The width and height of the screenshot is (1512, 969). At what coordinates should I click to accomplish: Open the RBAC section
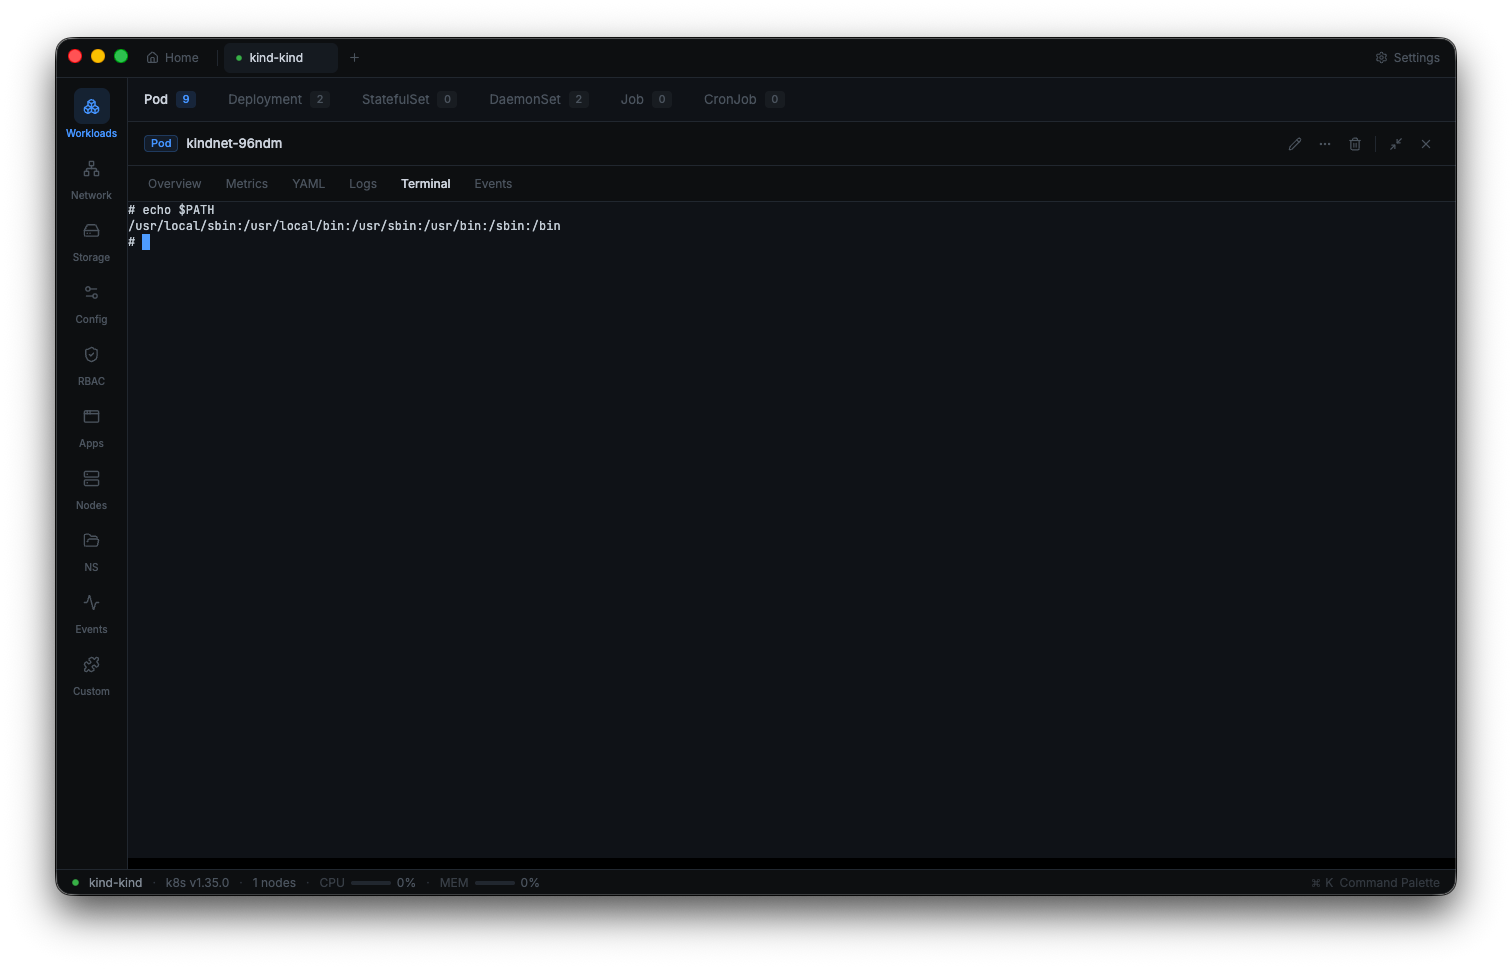[x=91, y=366]
